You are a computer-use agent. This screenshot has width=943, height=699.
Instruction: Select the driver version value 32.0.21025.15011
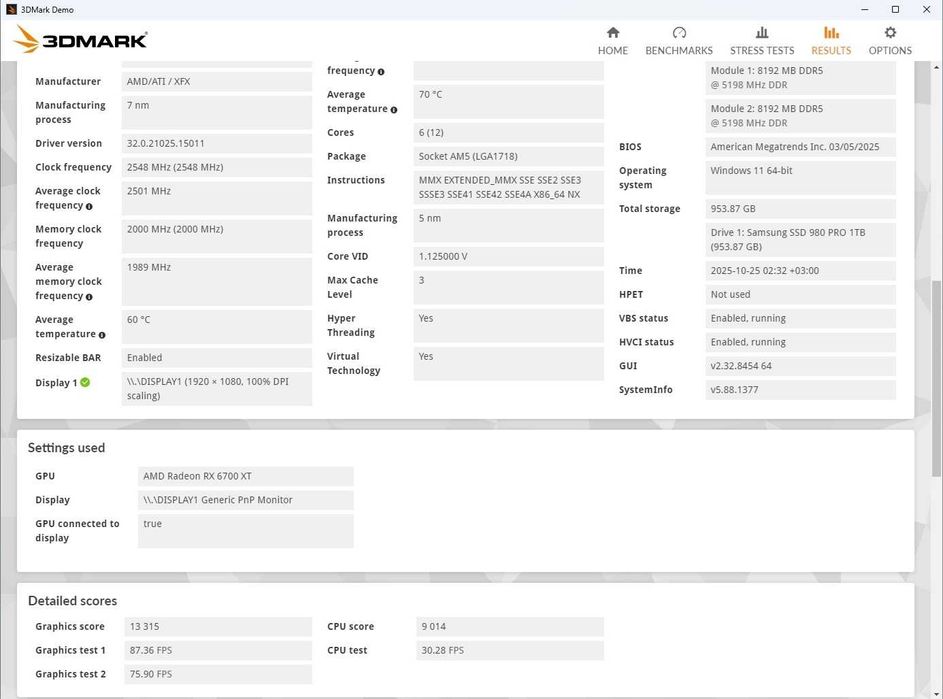pos(217,143)
